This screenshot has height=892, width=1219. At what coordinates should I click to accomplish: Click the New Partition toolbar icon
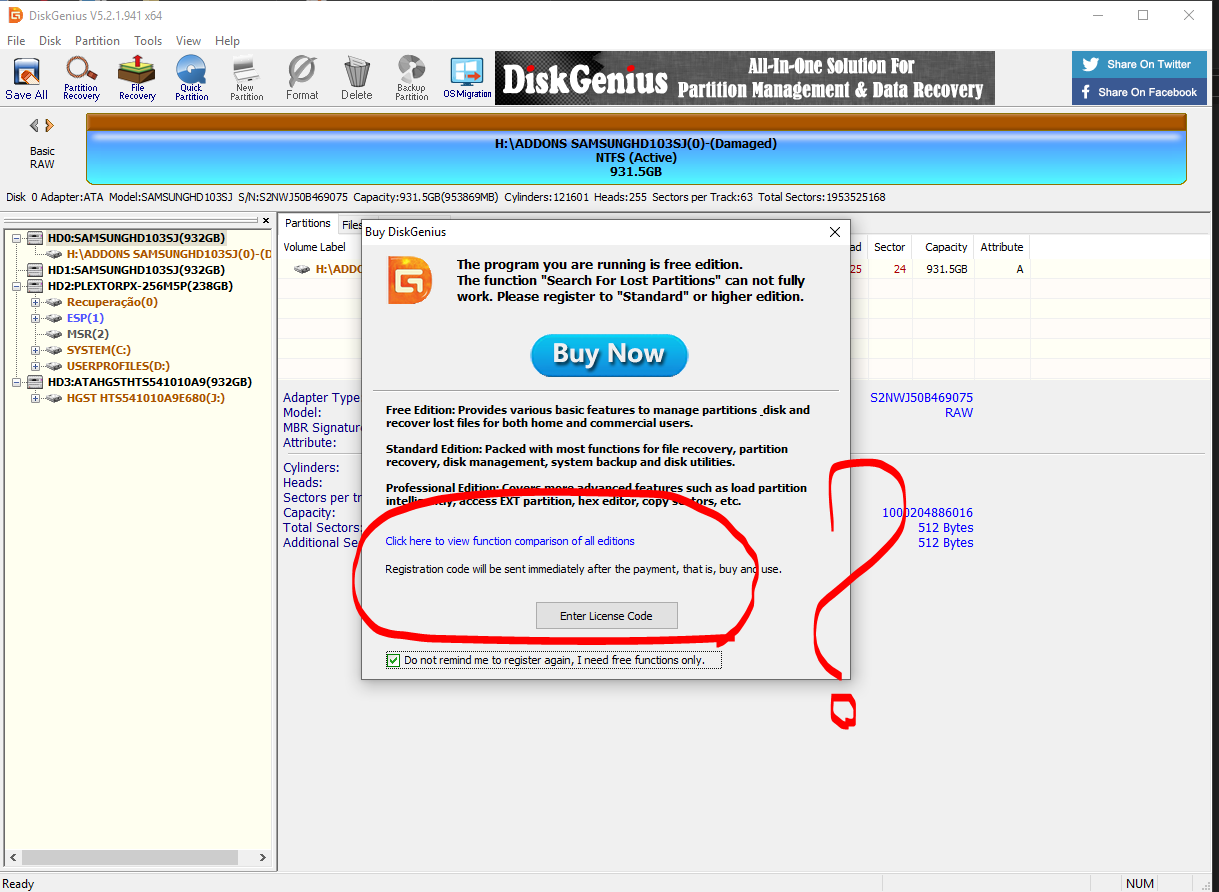246,79
